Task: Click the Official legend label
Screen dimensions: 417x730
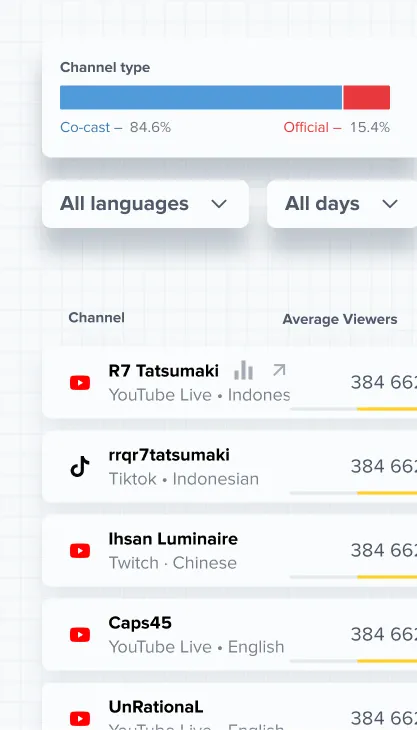Action: click(x=306, y=127)
